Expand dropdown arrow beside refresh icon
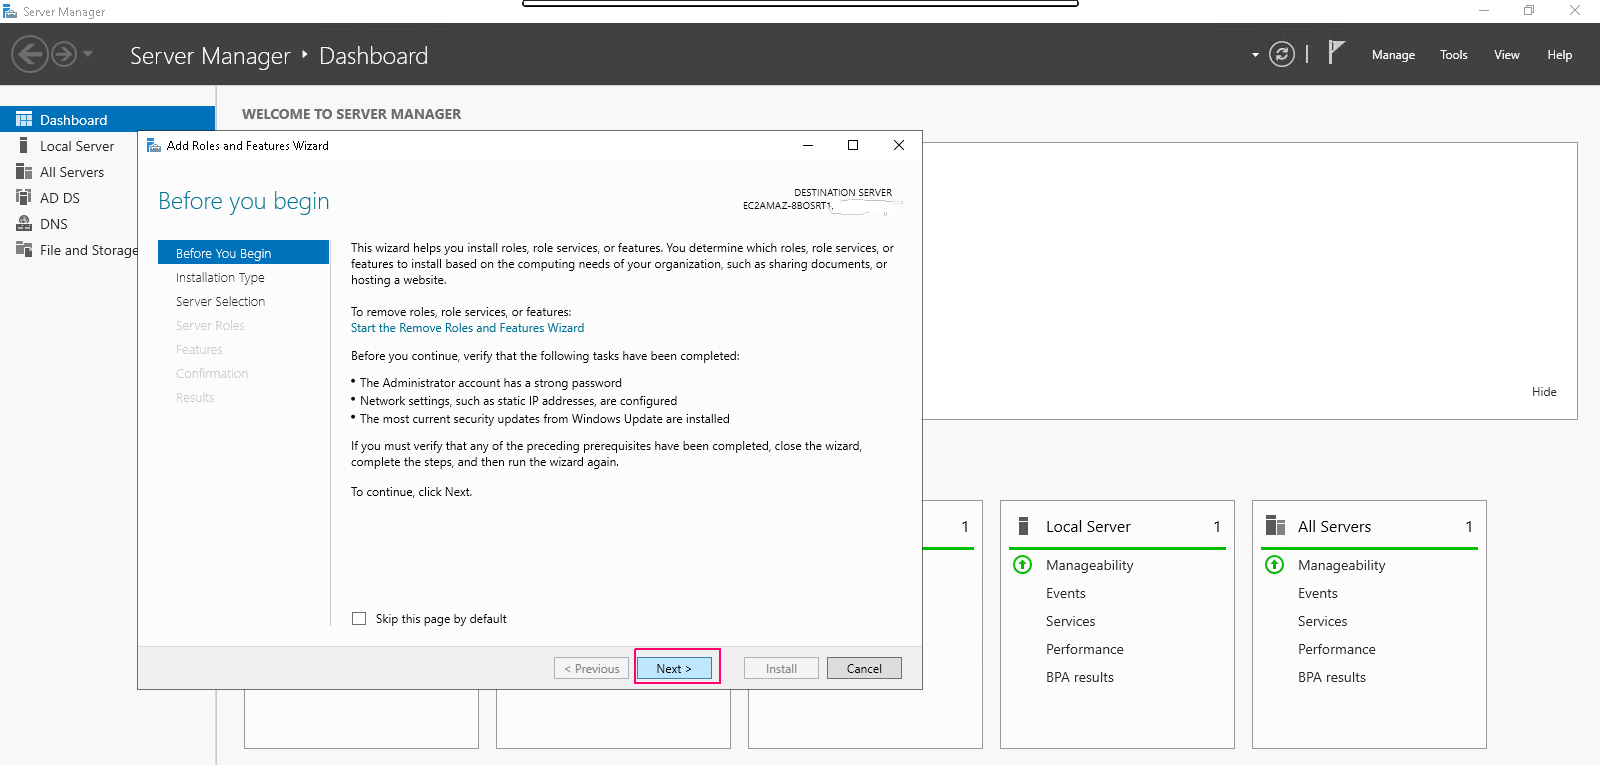 [1255, 55]
